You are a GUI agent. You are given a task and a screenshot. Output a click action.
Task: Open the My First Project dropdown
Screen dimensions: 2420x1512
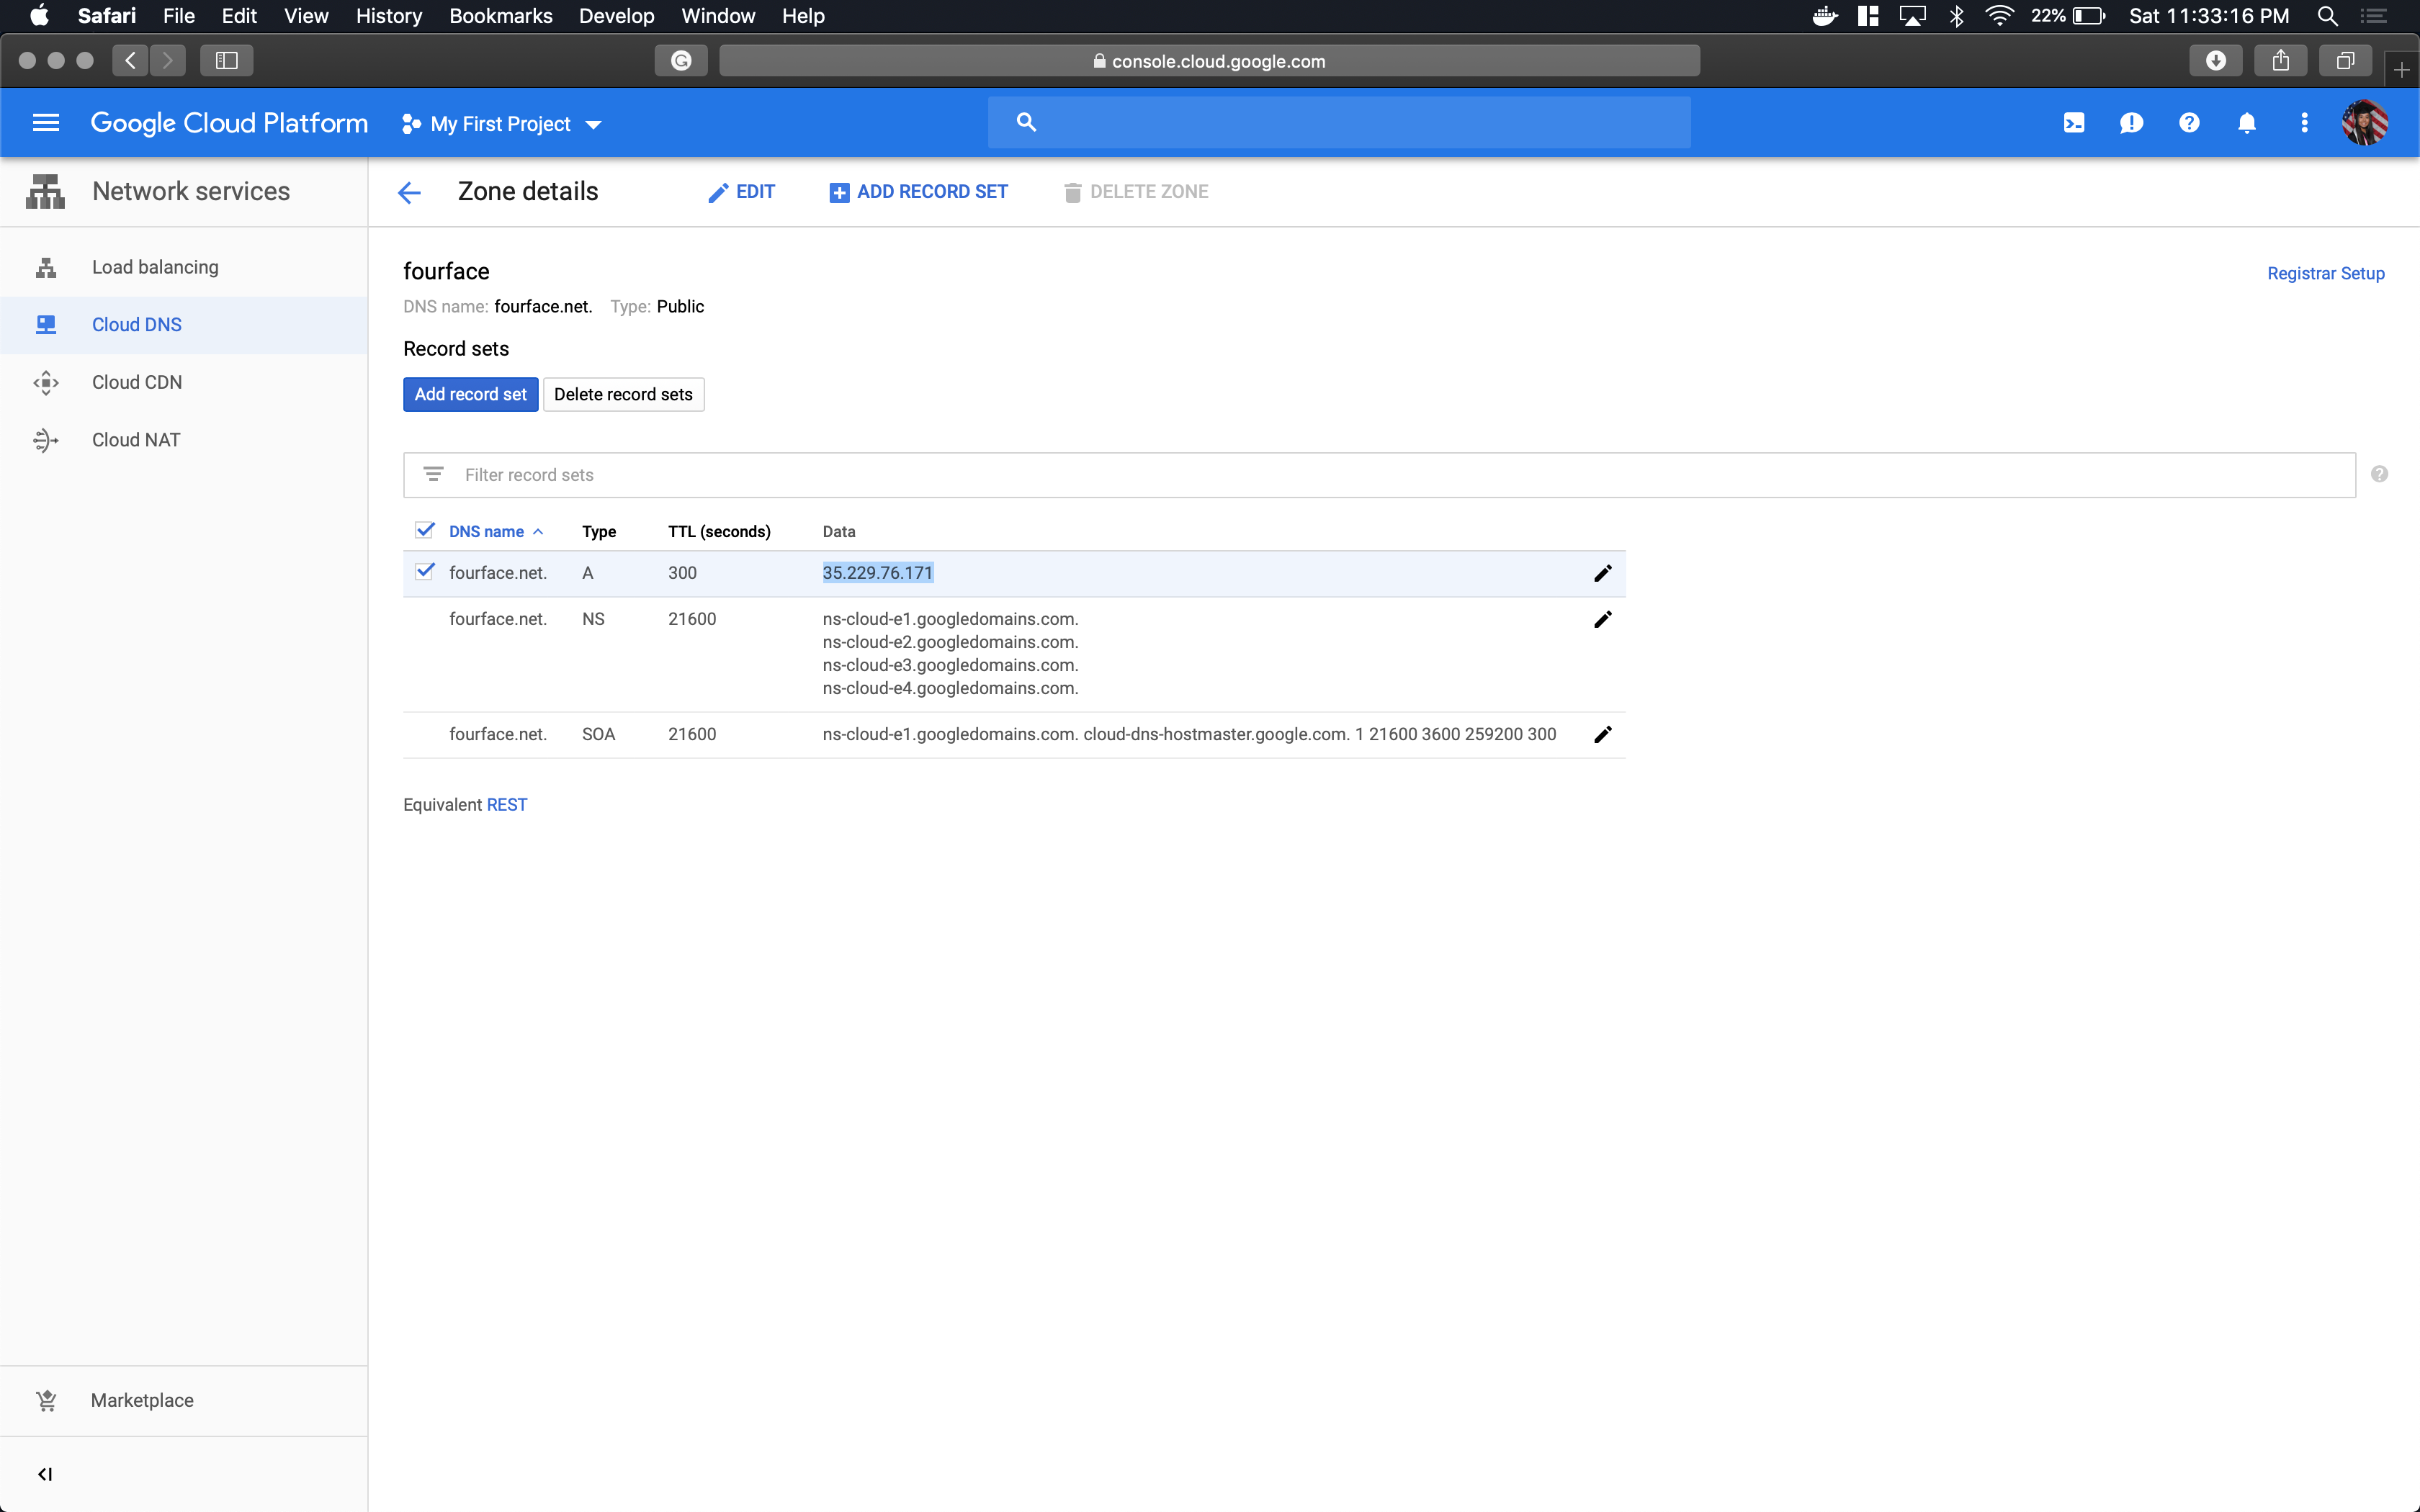tap(502, 124)
